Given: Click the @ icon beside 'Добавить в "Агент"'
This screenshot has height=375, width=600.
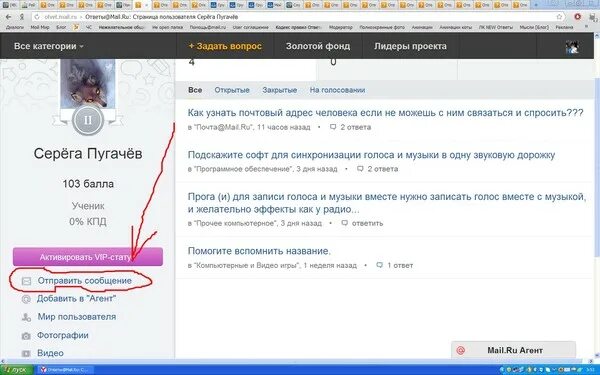Looking at the screenshot, I should click(x=26, y=300).
